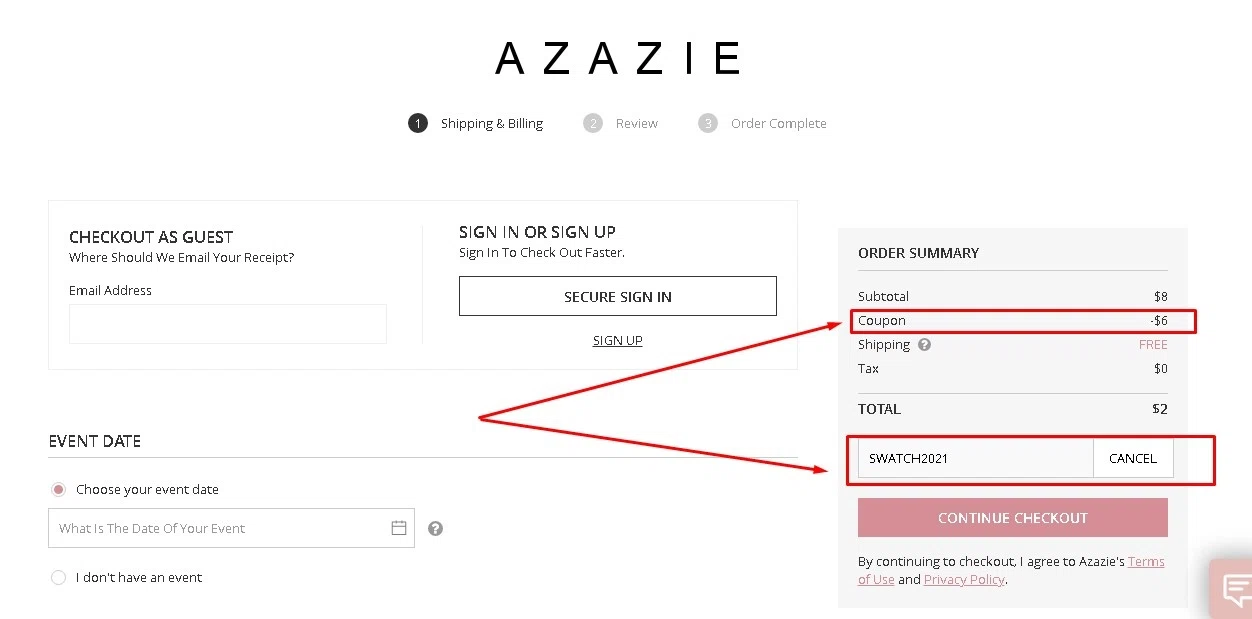This screenshot has width=1252, height=619.
Task: Click the Secure Sign In button
Action: 617,296
